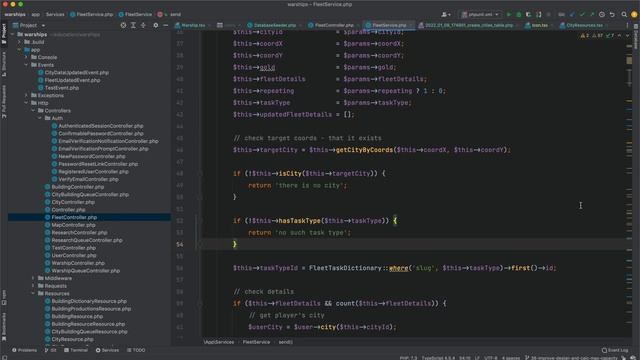Screen dimensions: 640x360
Task: Expand the Console folder
Action: click(26, 58)
